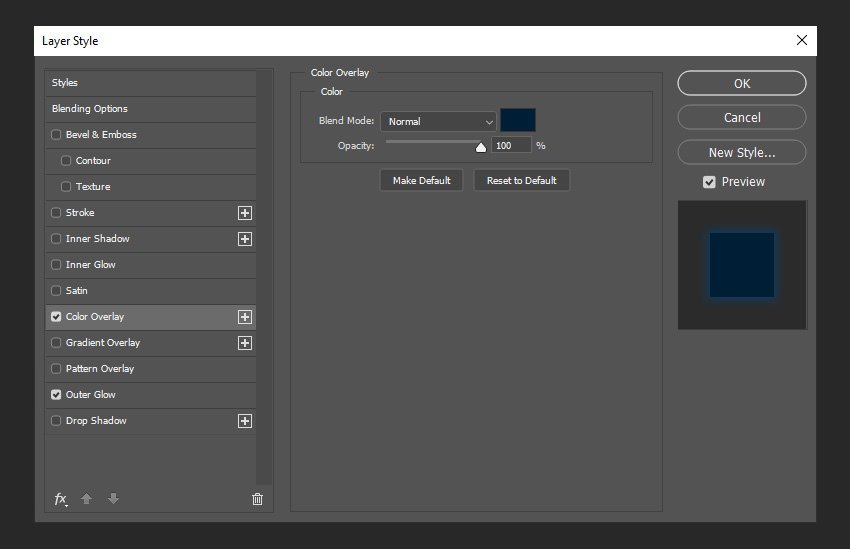
Task: Click the Opacity slider handle
Action: click(x=481, y=147)
